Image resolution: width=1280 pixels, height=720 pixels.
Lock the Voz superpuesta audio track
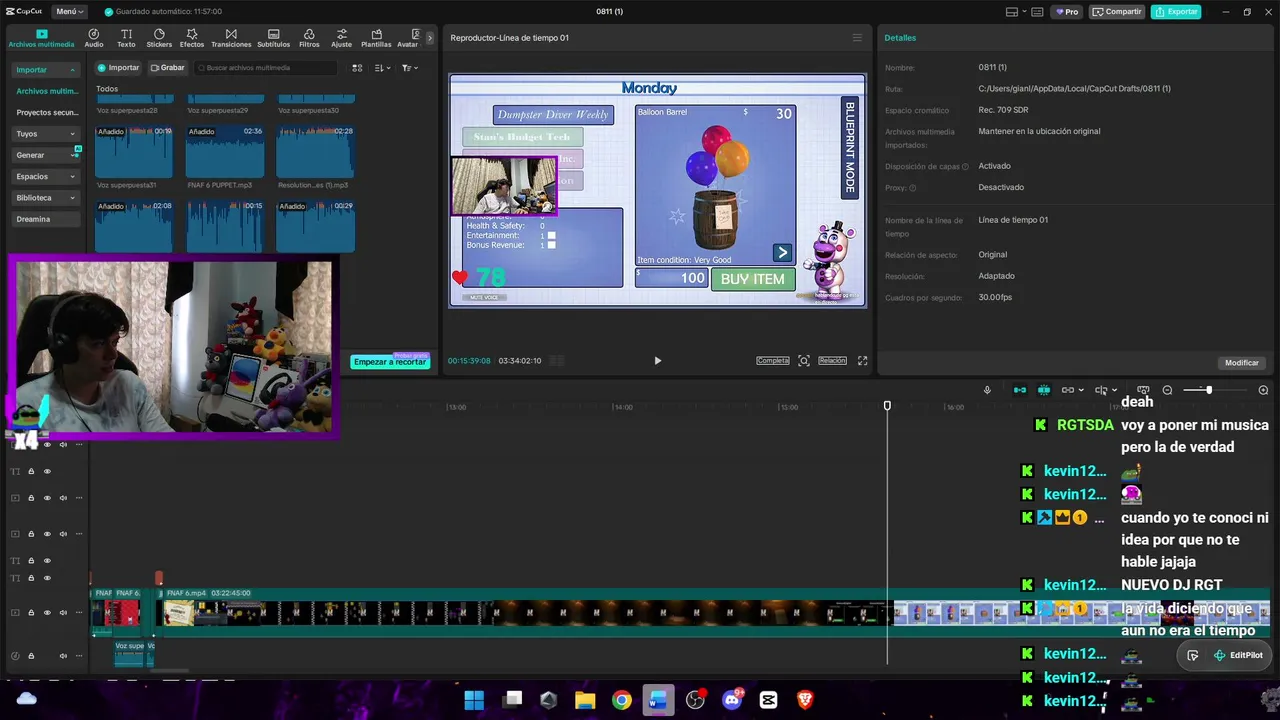click(31, 656)
